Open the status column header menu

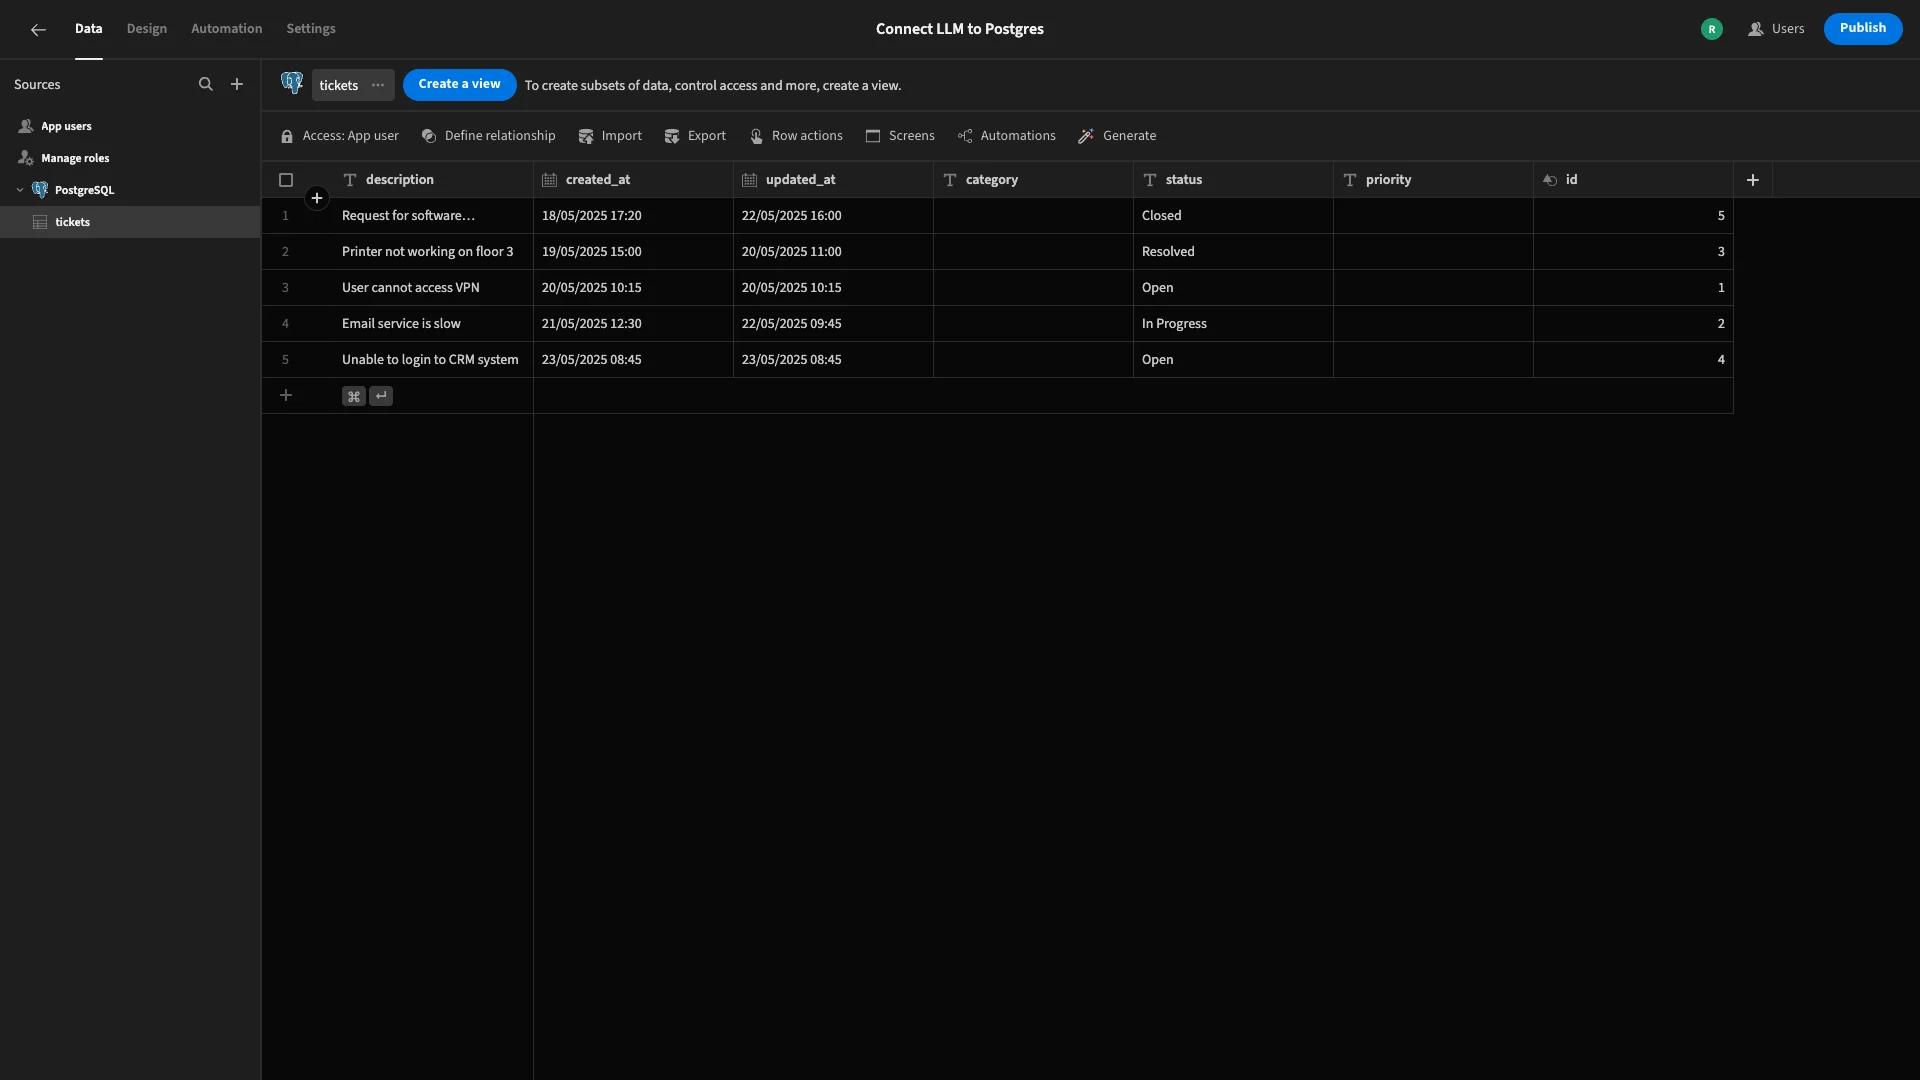[1233, 180]
